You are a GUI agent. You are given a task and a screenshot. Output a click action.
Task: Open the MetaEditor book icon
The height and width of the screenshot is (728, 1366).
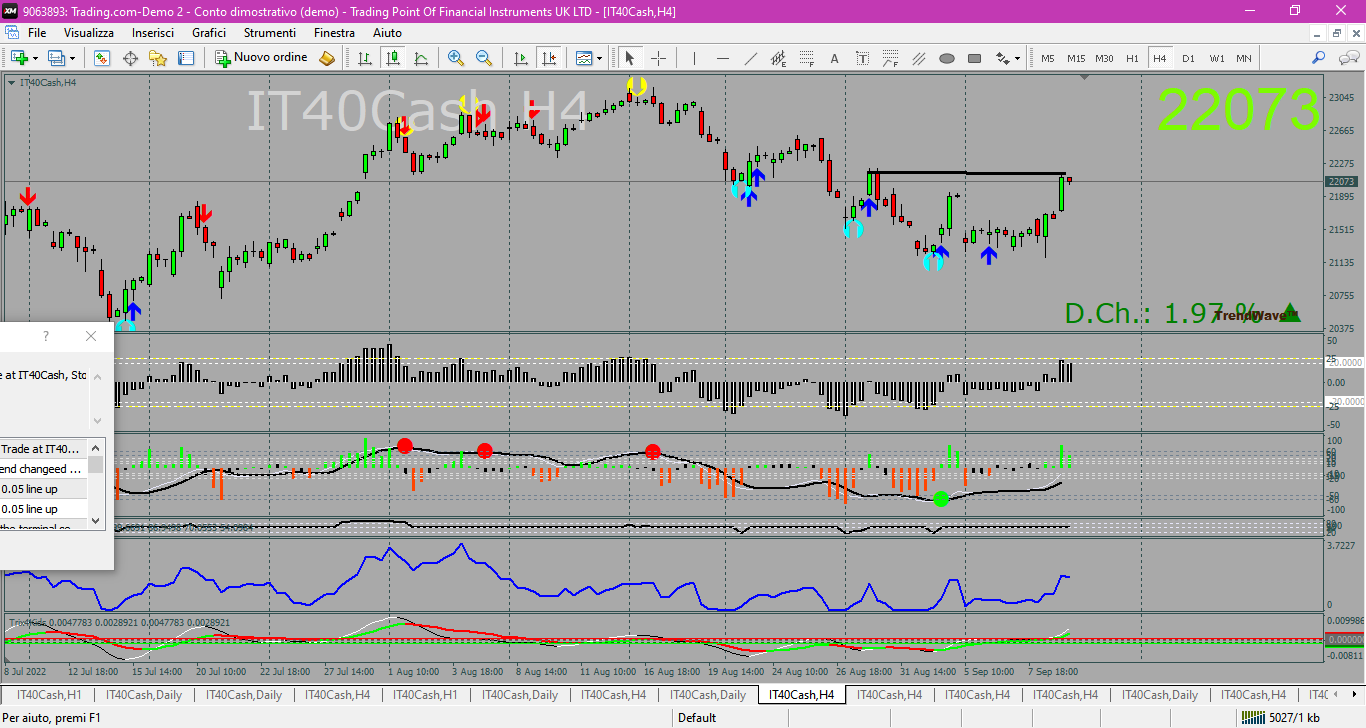pyautogui.click(x=328, y=58)
